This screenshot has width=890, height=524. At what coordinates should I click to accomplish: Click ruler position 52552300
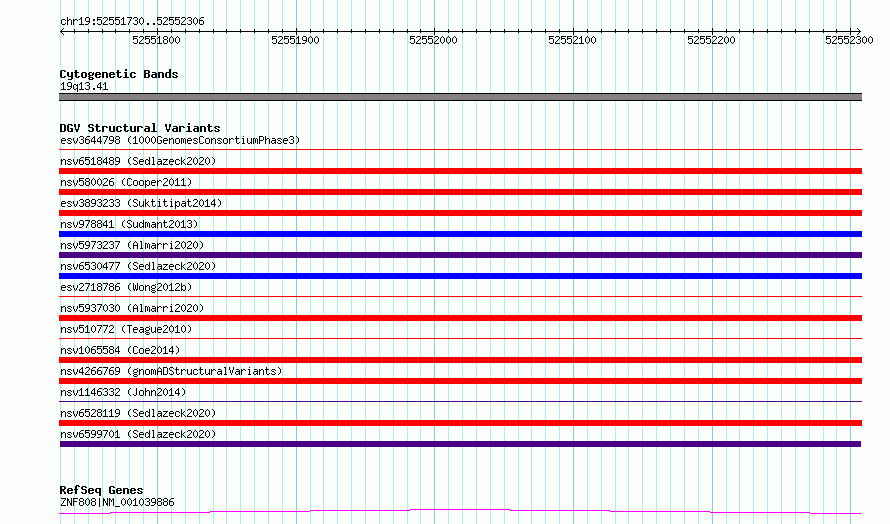pyautogui.click(x=849, y=40)
